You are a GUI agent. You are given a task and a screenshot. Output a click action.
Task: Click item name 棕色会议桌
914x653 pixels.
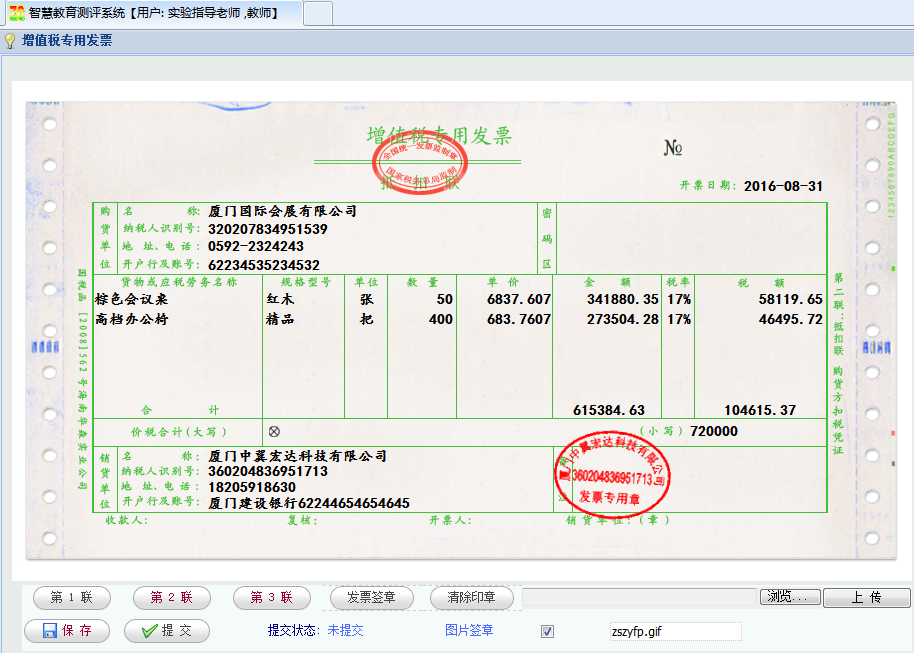[131, 299]
